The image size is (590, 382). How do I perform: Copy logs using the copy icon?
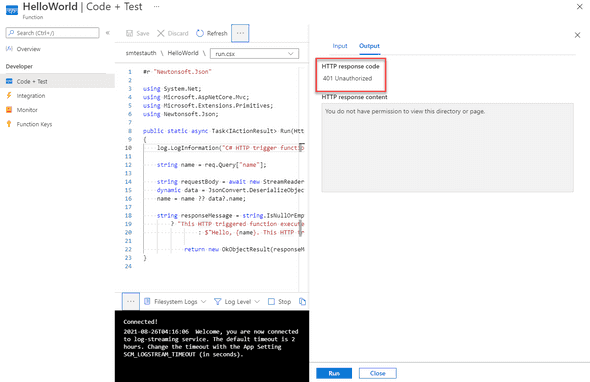coord(302,301)
